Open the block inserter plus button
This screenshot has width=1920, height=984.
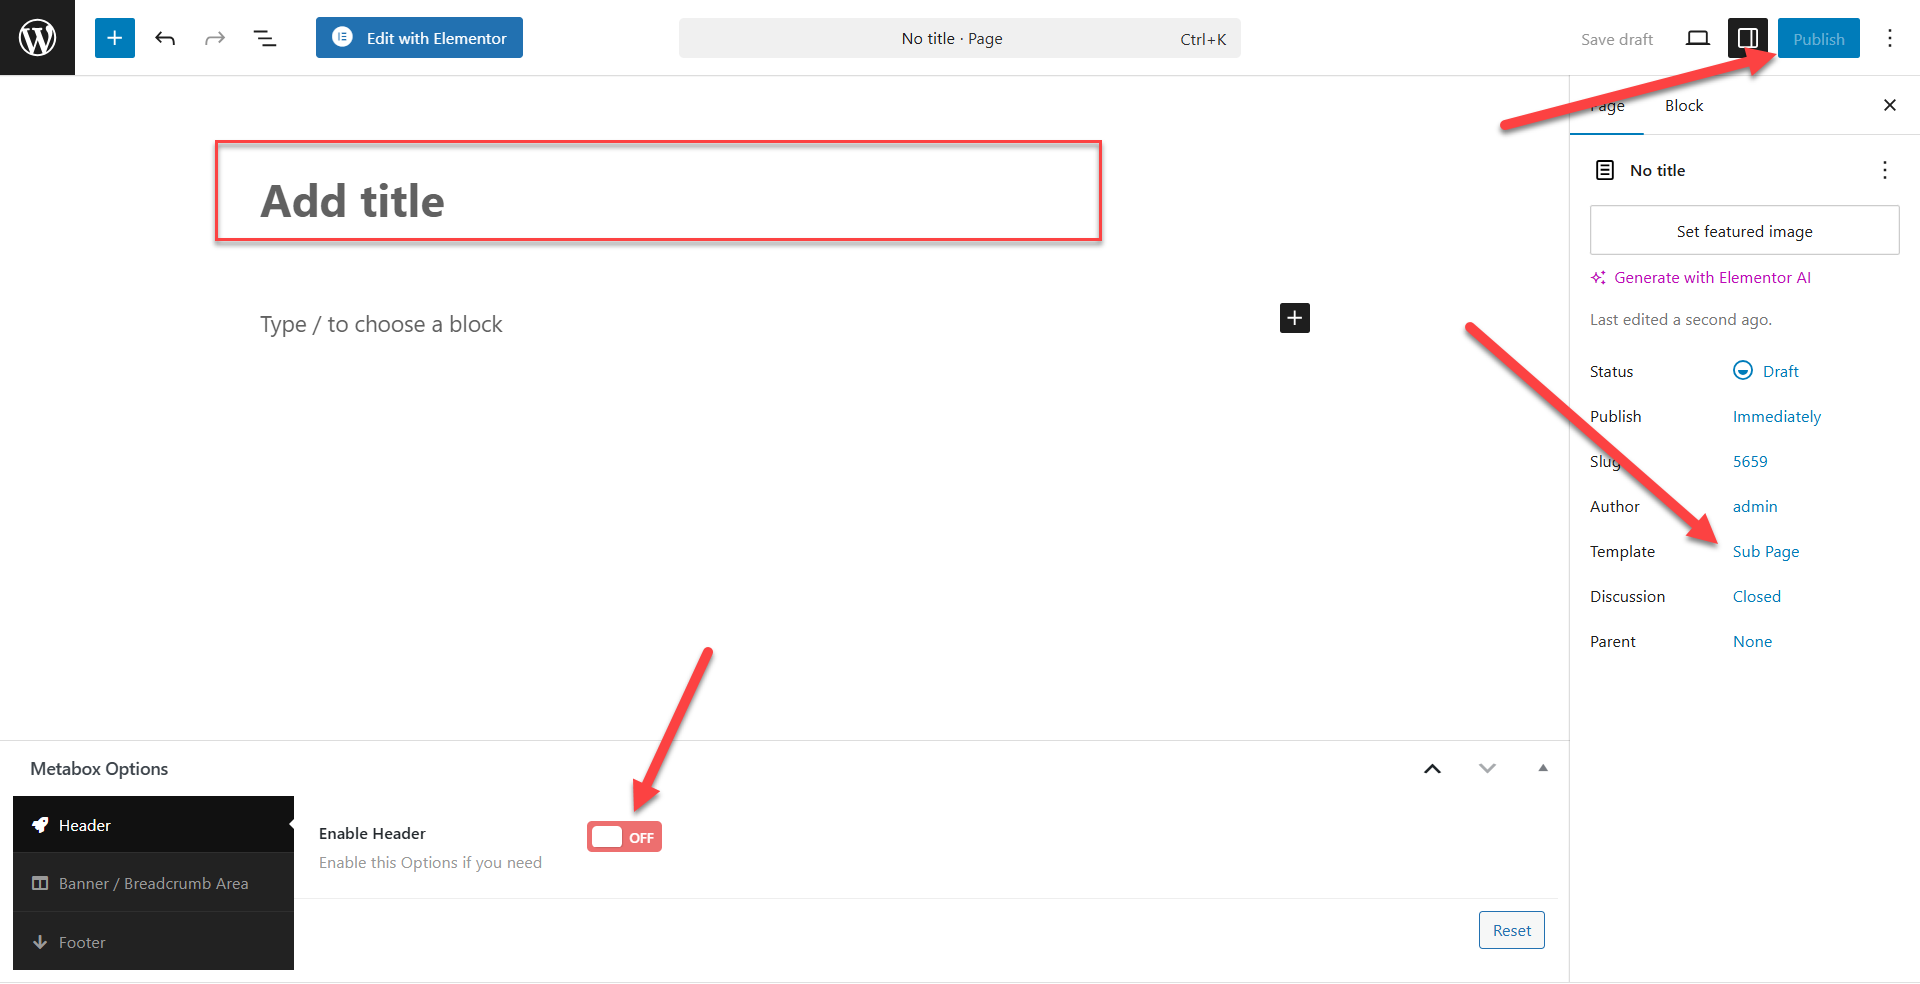[x=115, y=38]
